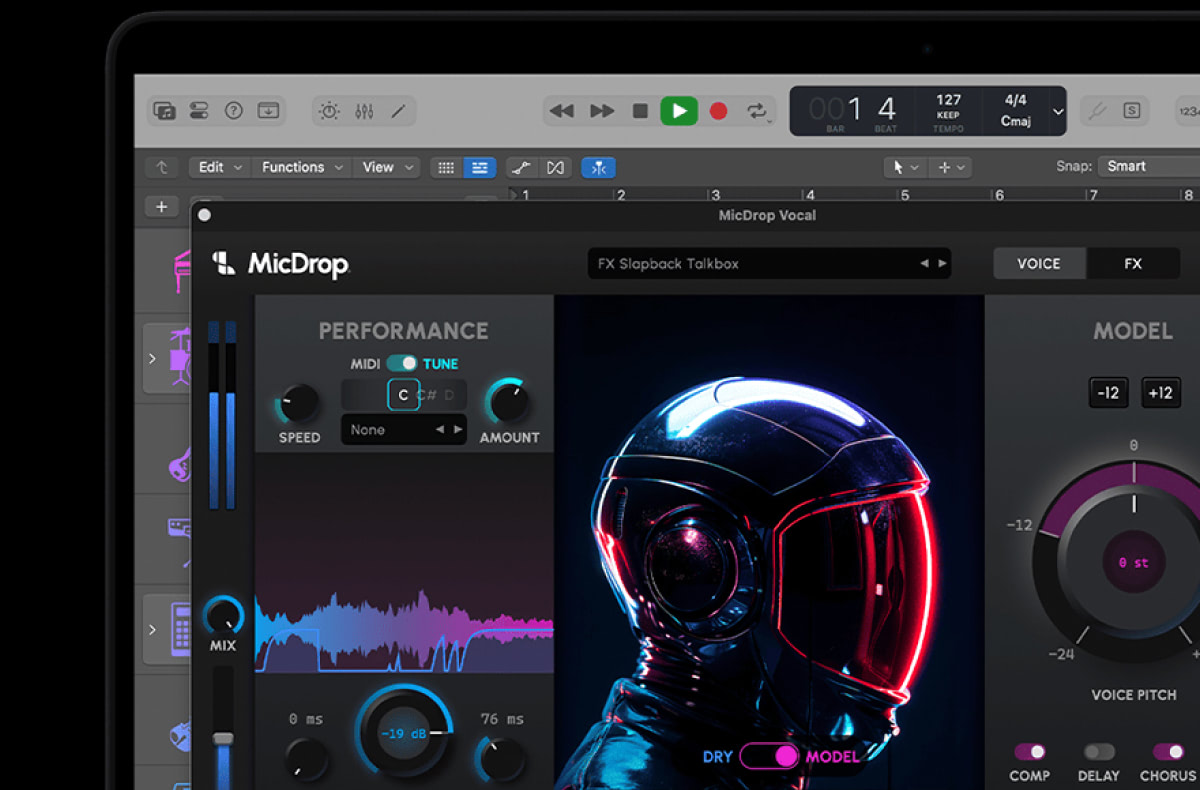1200x790 pixels.
Task: Enable the DELAY effect toggle
Action: 1098,752
